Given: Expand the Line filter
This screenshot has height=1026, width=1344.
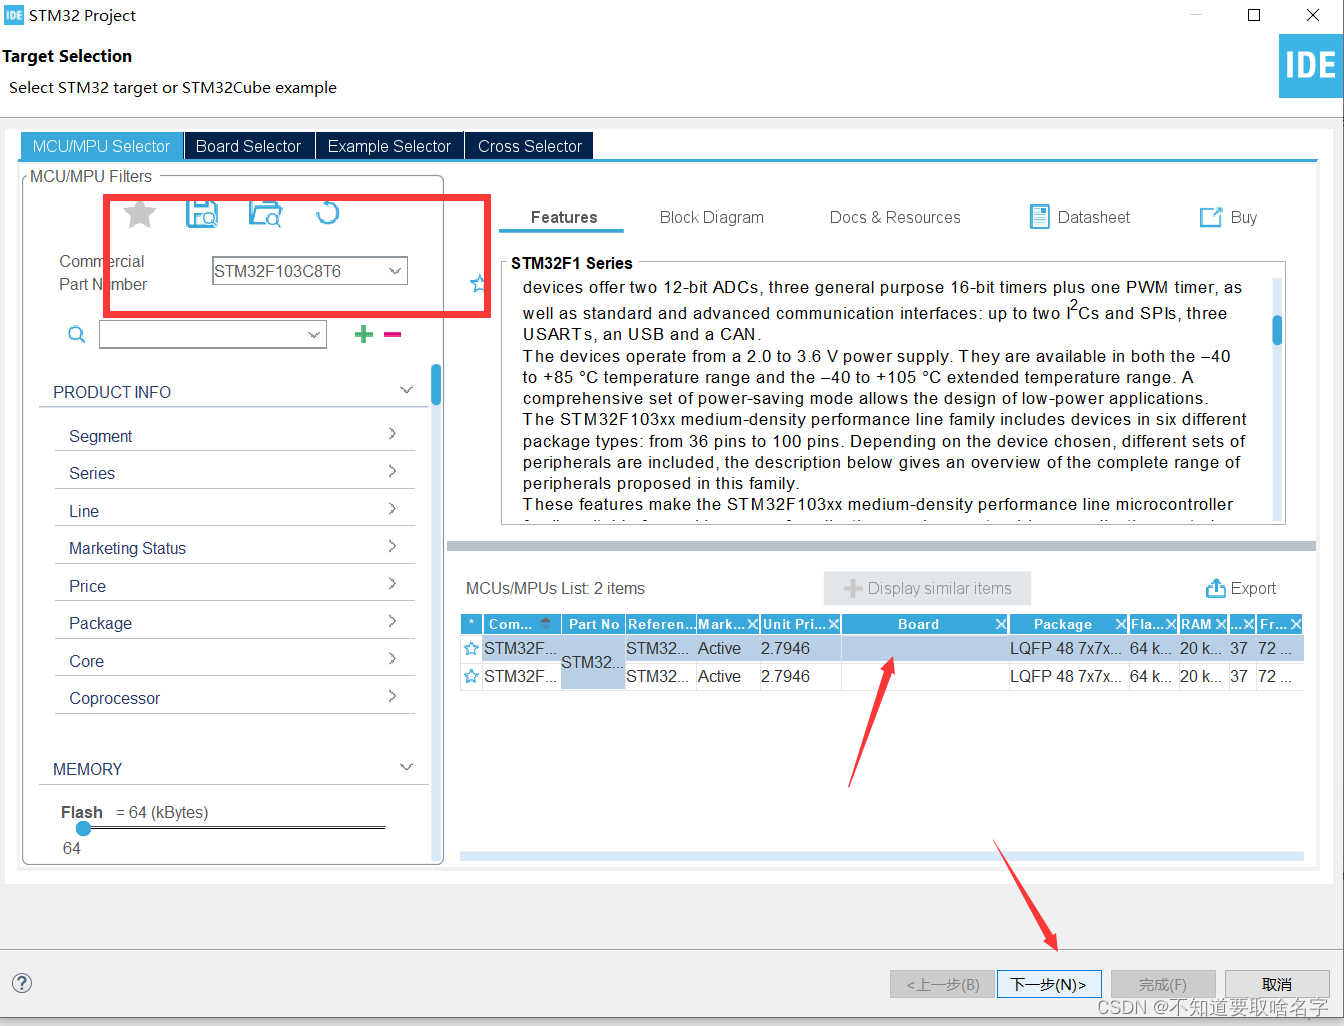Looking at the screenshot, I should 392,508.
